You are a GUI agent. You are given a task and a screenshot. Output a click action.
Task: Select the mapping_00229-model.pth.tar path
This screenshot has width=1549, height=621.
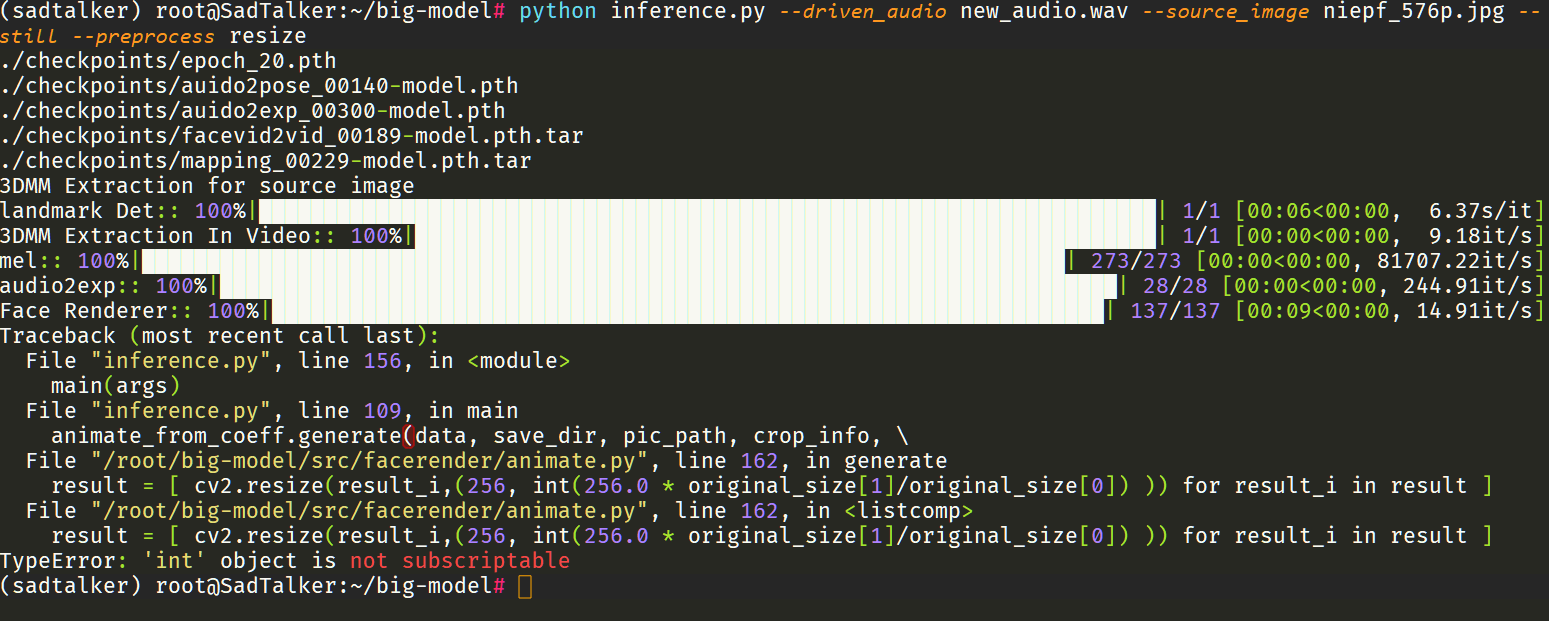click(x=265, y=160)
